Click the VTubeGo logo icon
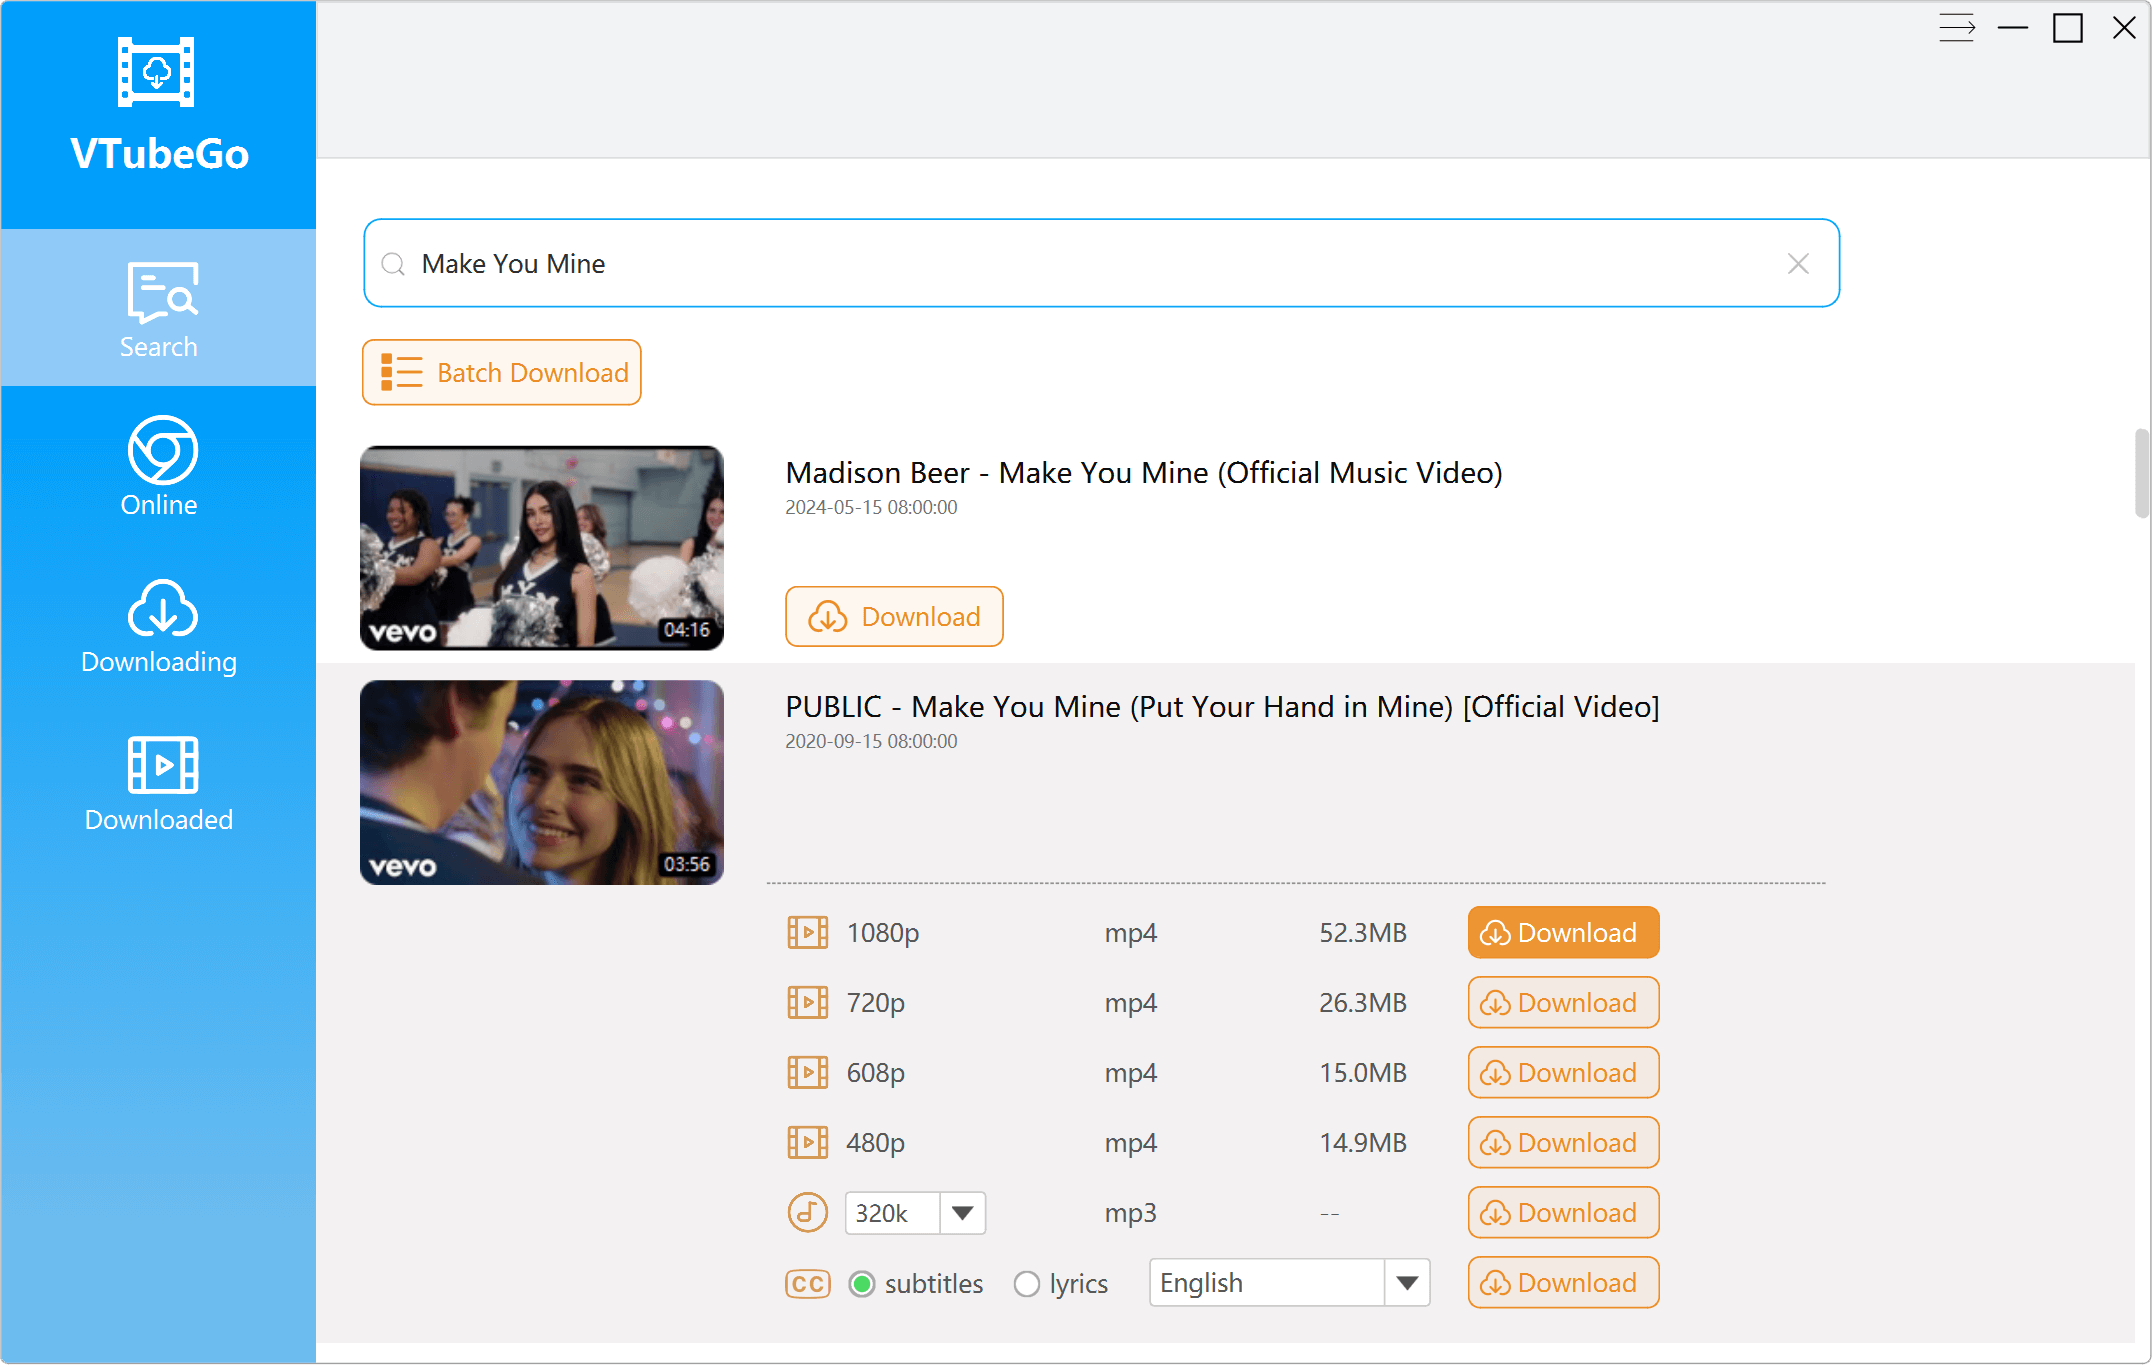2152x1365 pixels. pyautogui.click(x=156, y=72)
